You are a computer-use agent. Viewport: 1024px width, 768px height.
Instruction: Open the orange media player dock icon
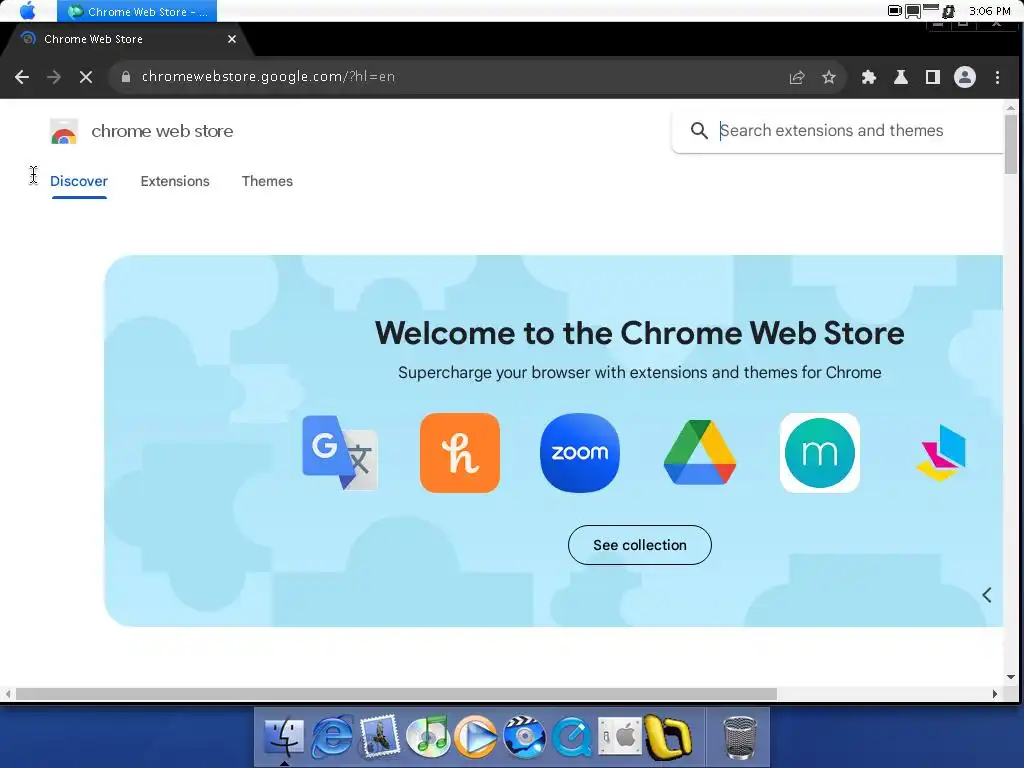476,737
